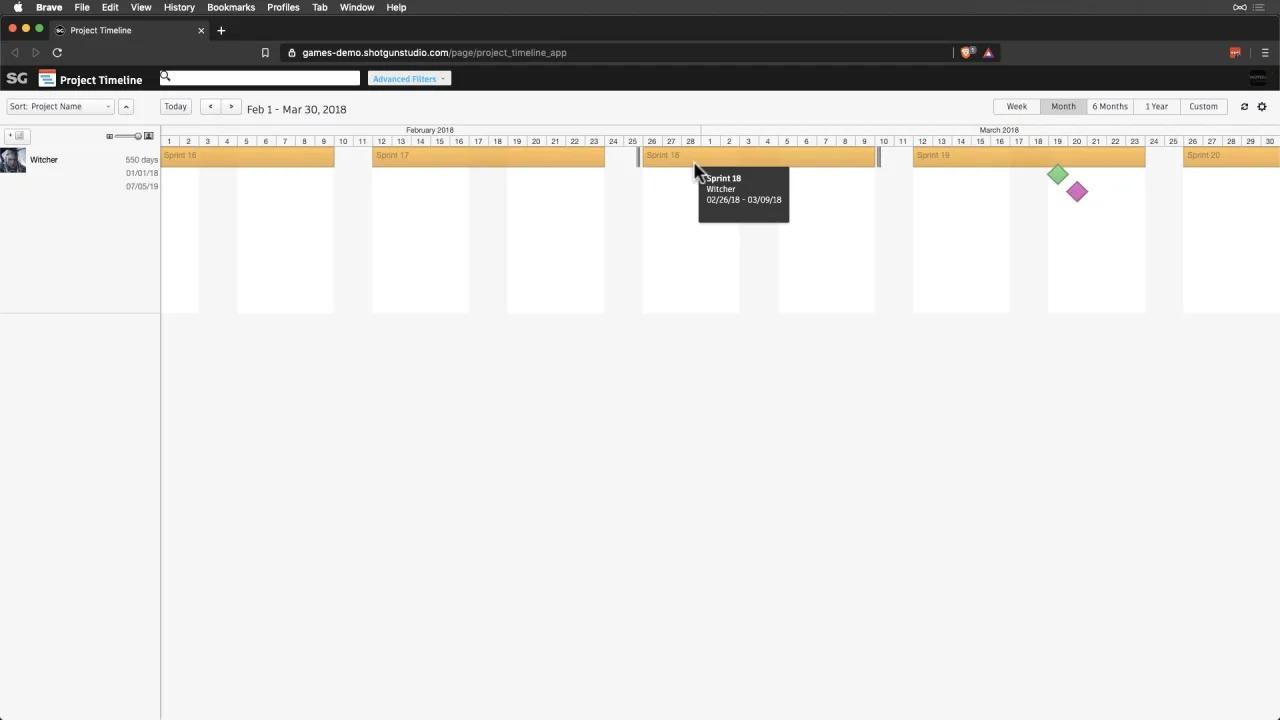Close the Project Timeline tab
This screenshot has height=720, width=1280.
(x=201, y=30)
